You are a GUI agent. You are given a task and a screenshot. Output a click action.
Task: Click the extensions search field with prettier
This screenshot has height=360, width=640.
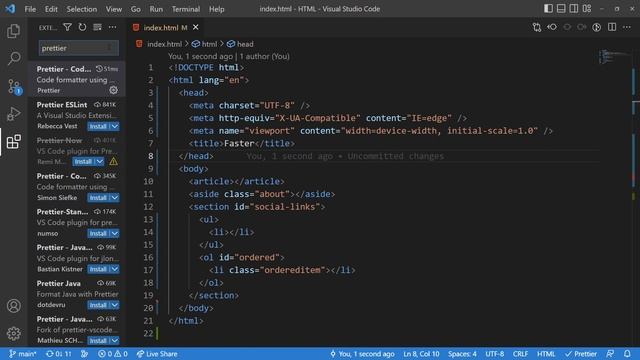(78, 48)
